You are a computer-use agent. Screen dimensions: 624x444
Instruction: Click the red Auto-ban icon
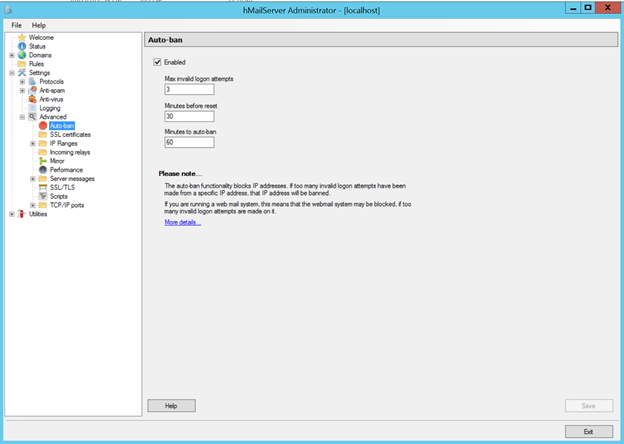43,126
